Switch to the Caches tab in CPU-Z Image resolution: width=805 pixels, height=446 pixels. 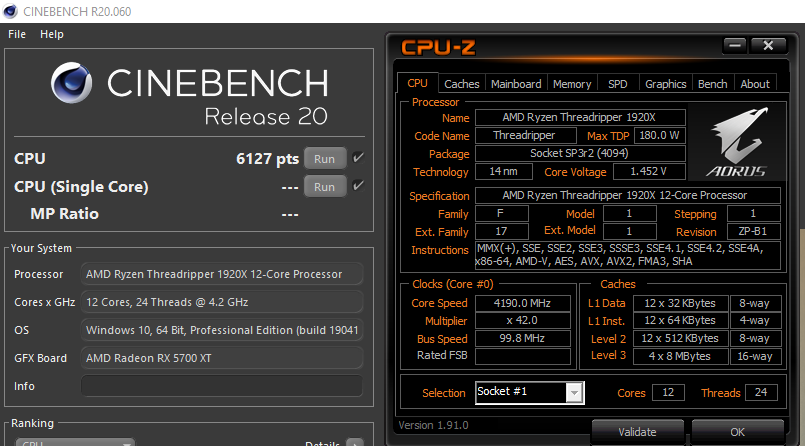[x=462, y=84]
